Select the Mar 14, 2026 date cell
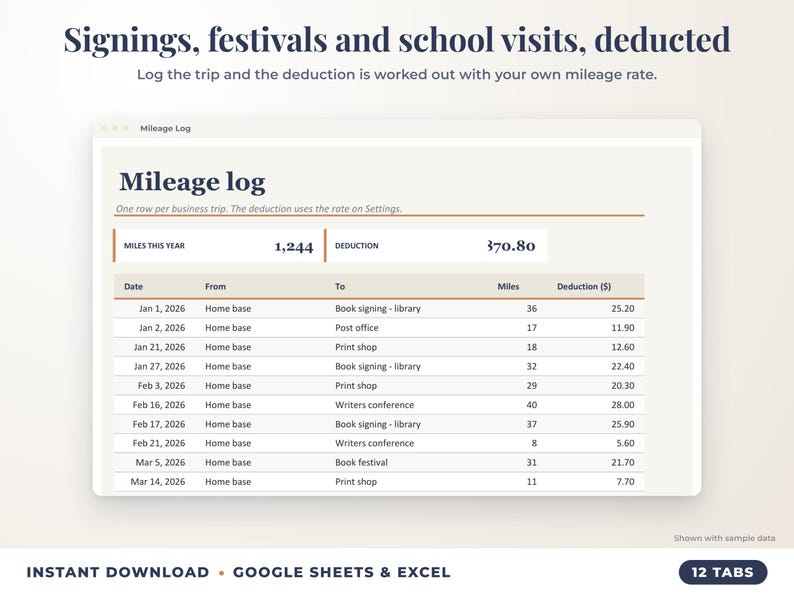 point(158,482)
